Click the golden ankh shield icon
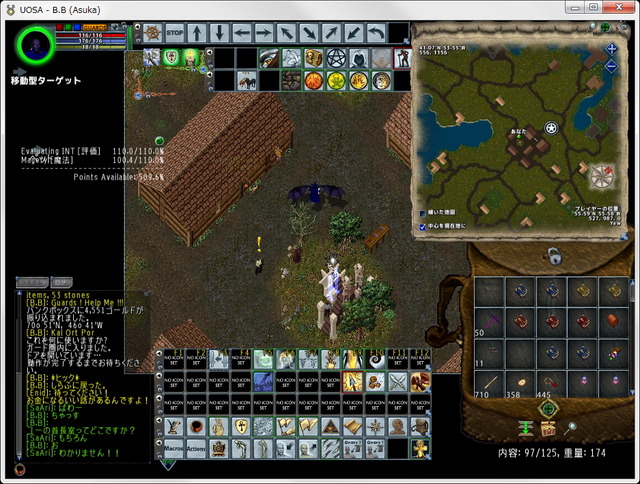Image resolution: width=640 pixels, height=484 pixels. tap(241, 427)
